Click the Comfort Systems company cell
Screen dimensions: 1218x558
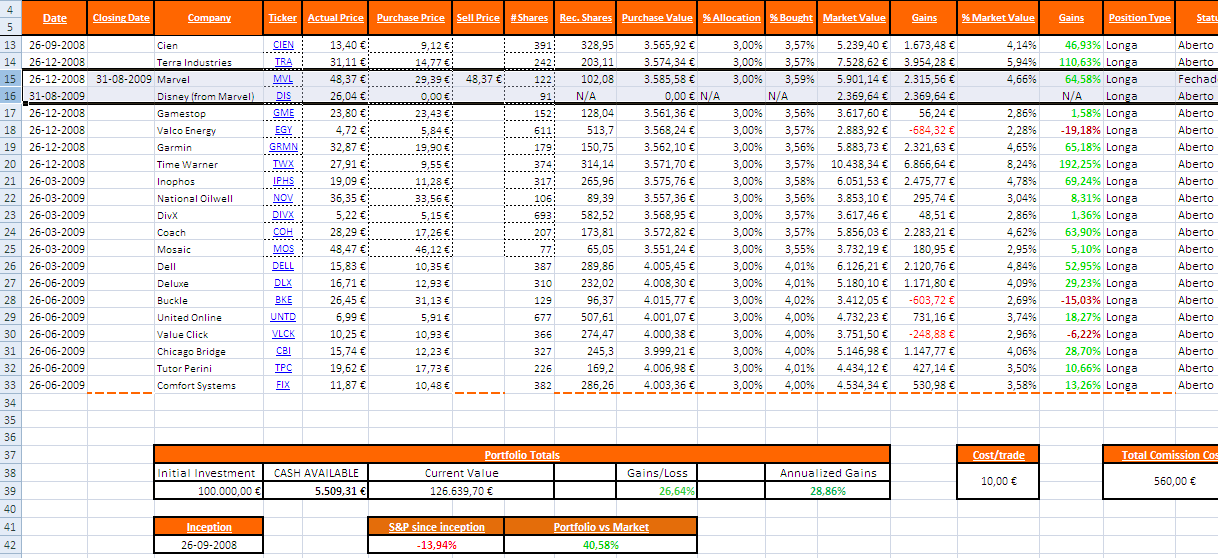point(209,385)
